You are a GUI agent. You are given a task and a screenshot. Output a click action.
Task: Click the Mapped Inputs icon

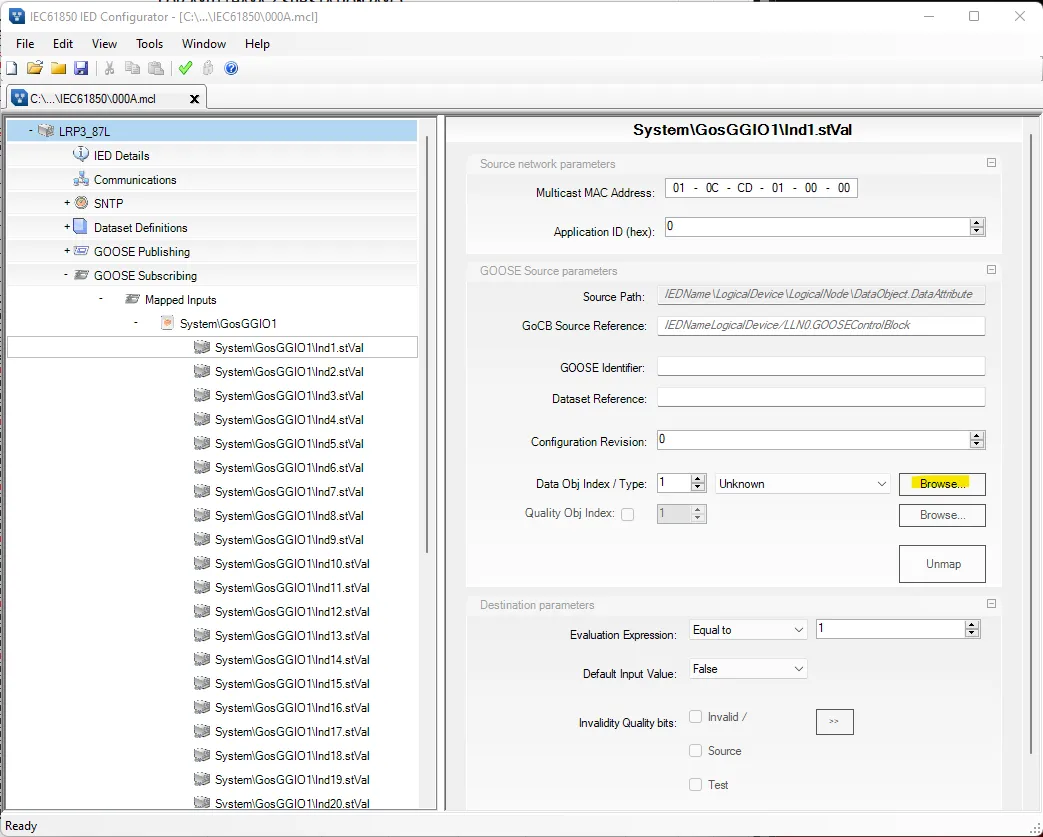pos(132,299)
